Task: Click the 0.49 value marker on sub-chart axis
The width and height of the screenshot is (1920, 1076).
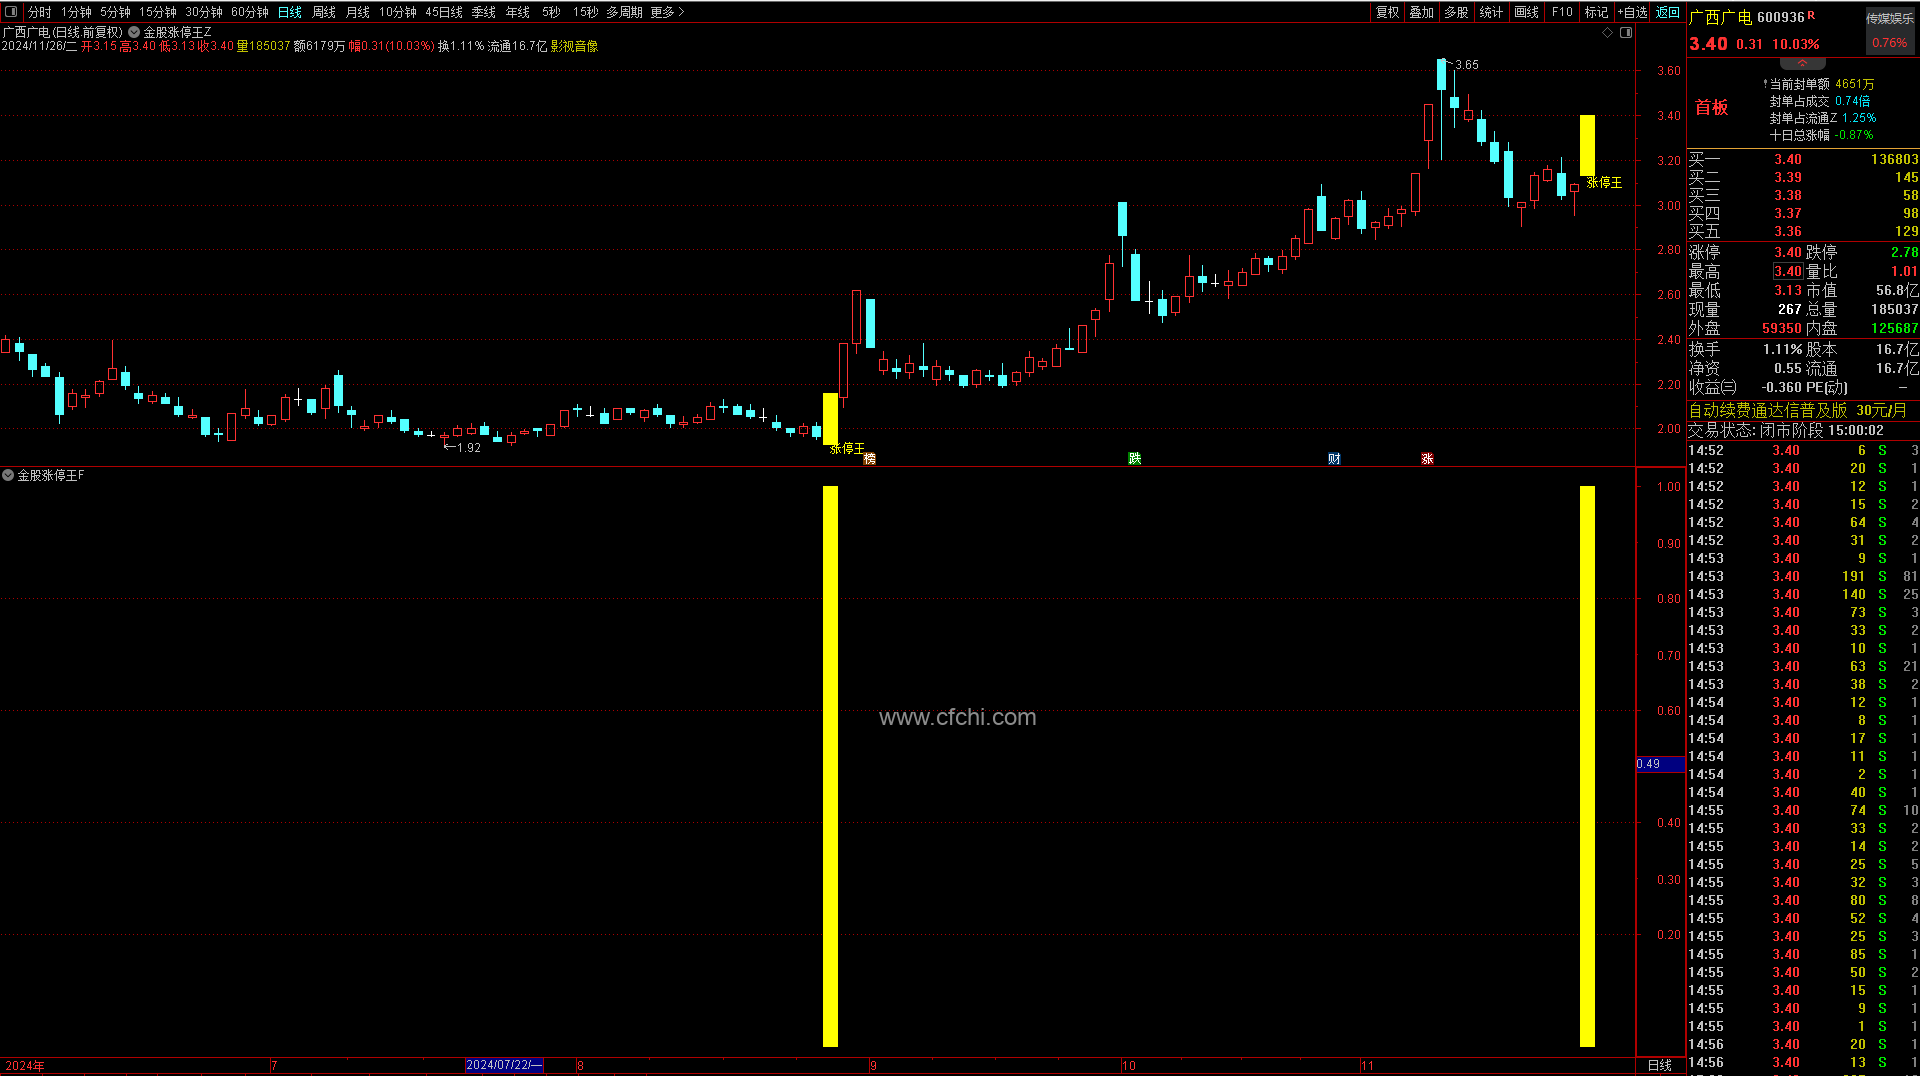Action: coord(1659,764)
